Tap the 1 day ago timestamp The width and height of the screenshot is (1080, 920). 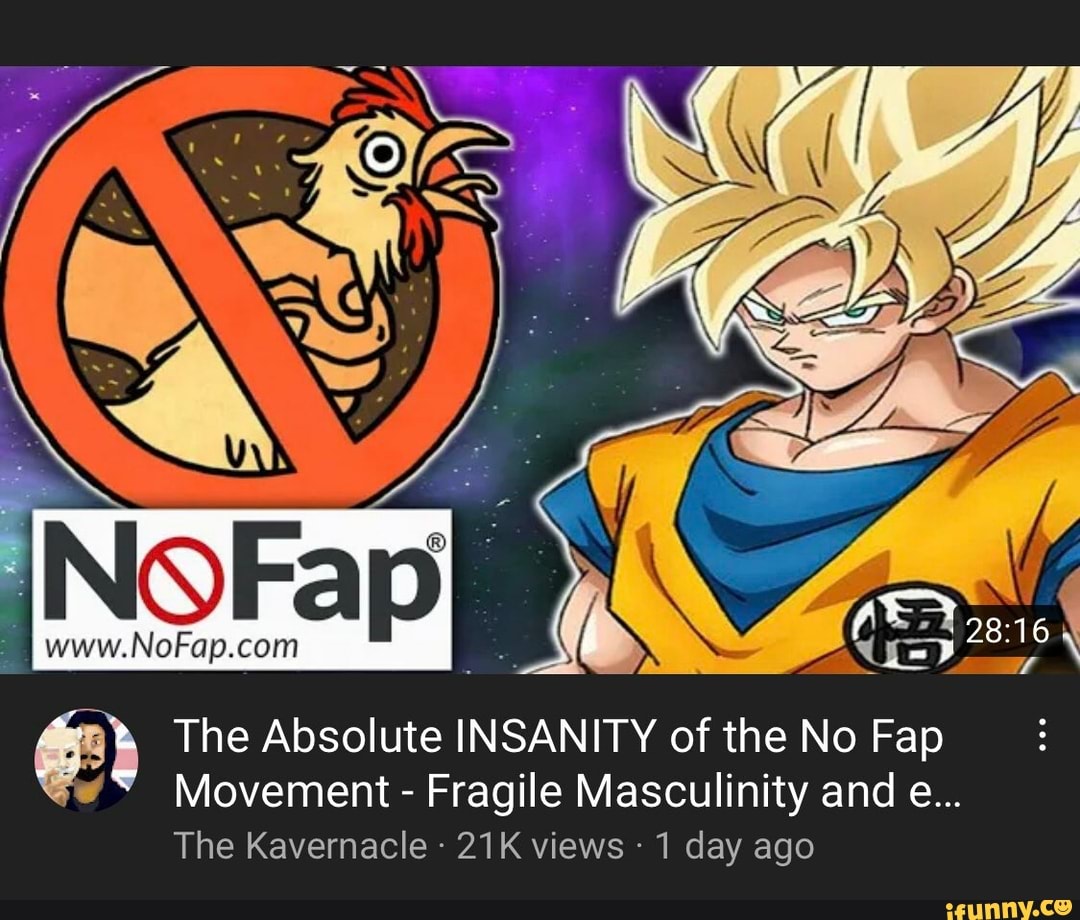tap(734, 846)
